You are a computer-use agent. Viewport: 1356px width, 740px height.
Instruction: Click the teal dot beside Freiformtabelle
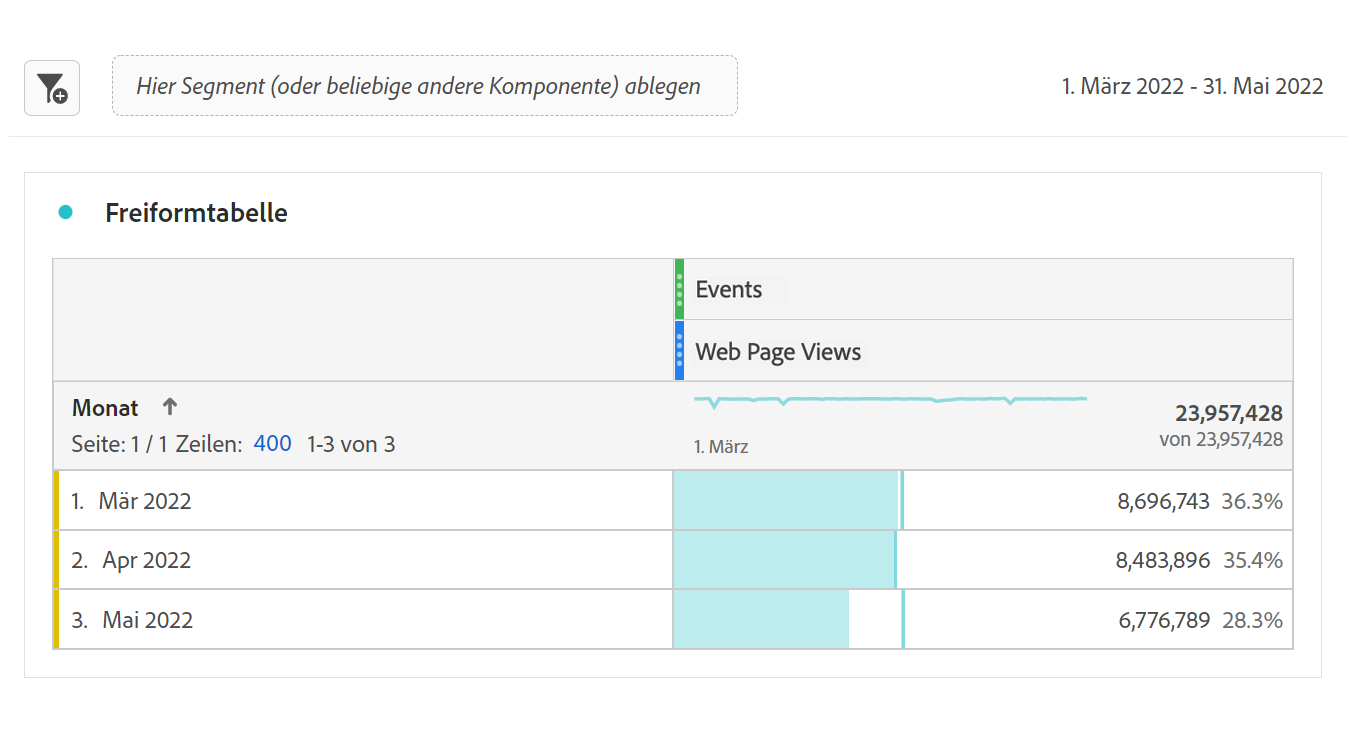click(66, 212)
